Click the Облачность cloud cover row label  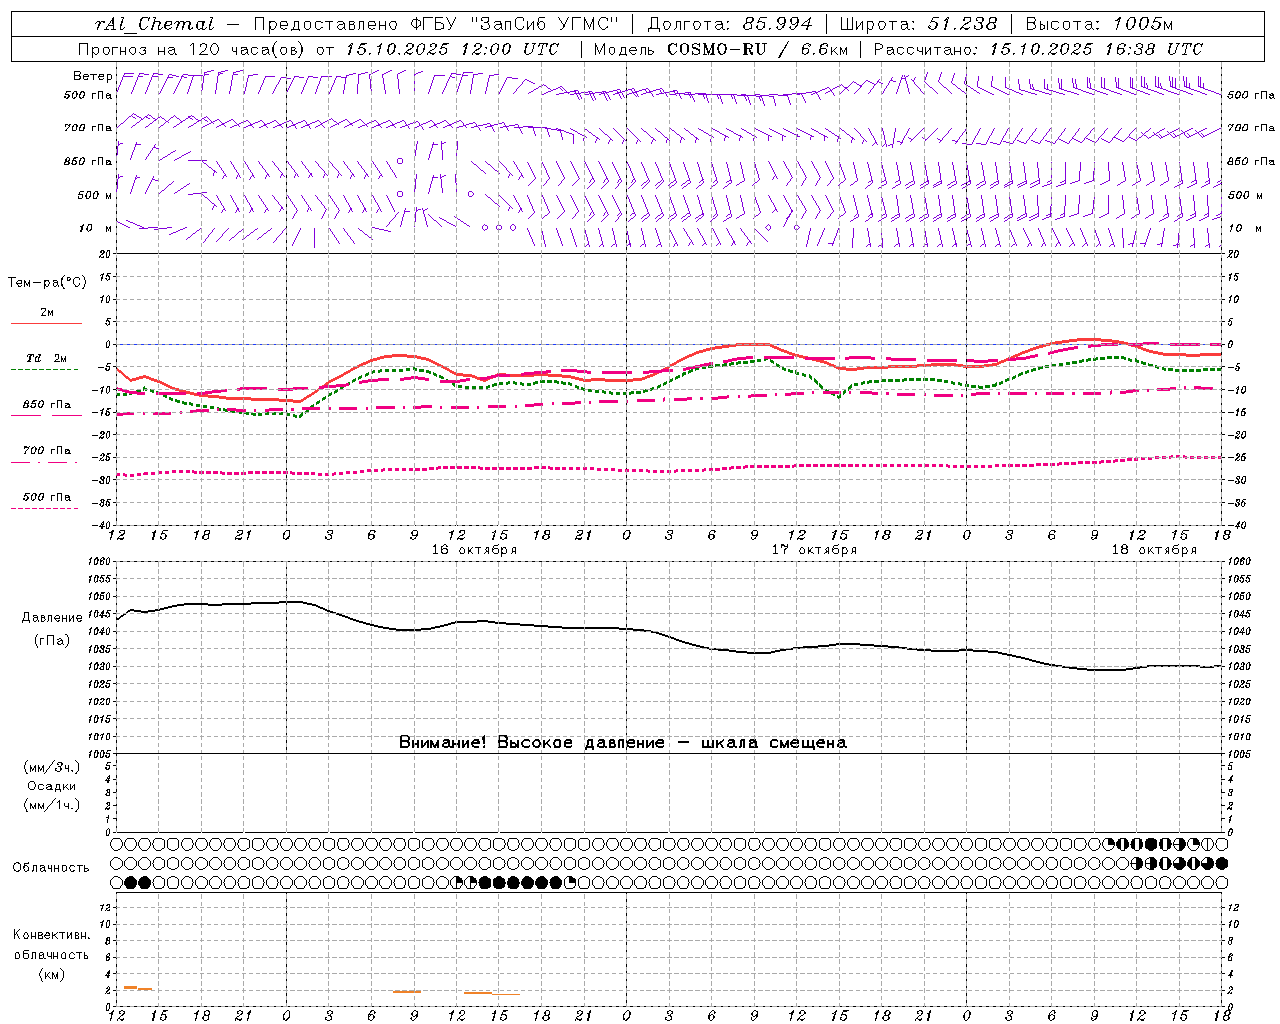(x=51, y=868)
